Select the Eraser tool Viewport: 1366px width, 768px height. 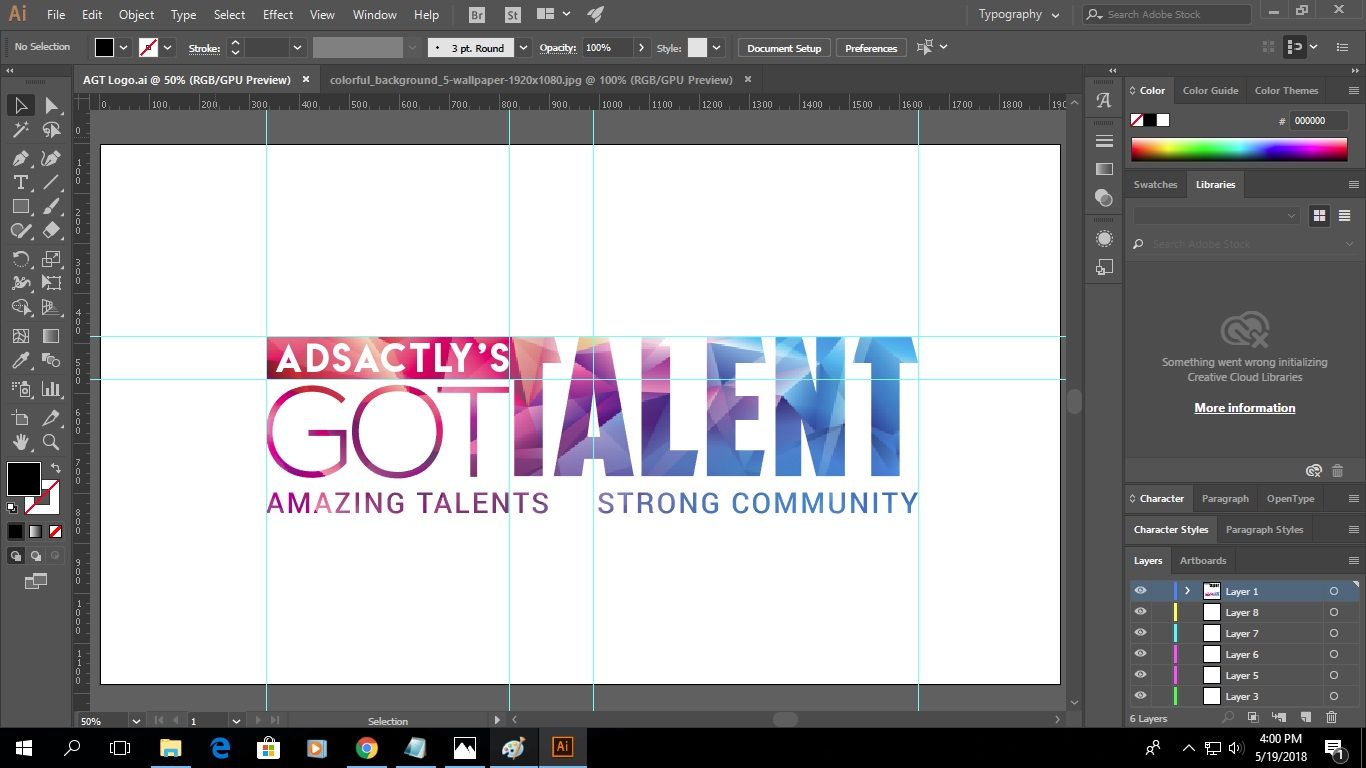[x=51, y=230]
